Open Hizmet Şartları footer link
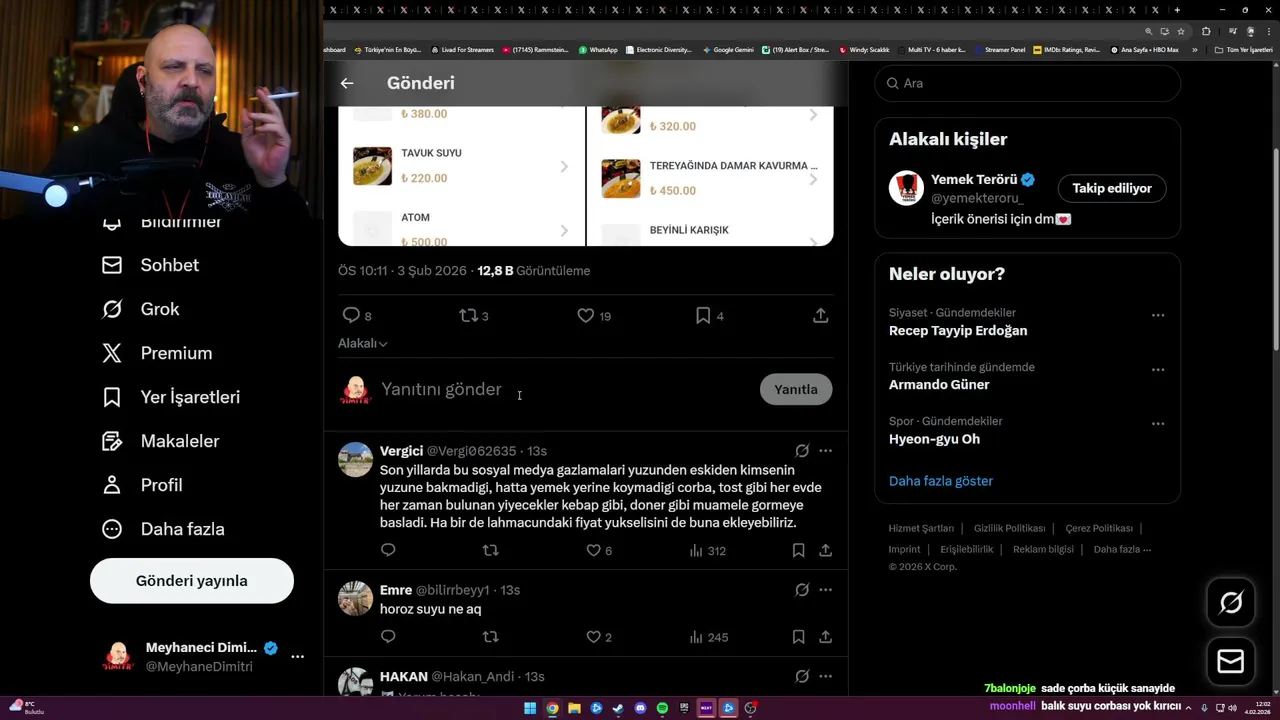 point(921,528)
